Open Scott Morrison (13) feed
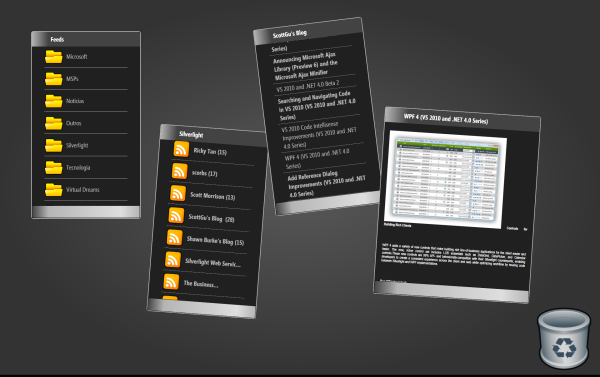 pos(212,196)
